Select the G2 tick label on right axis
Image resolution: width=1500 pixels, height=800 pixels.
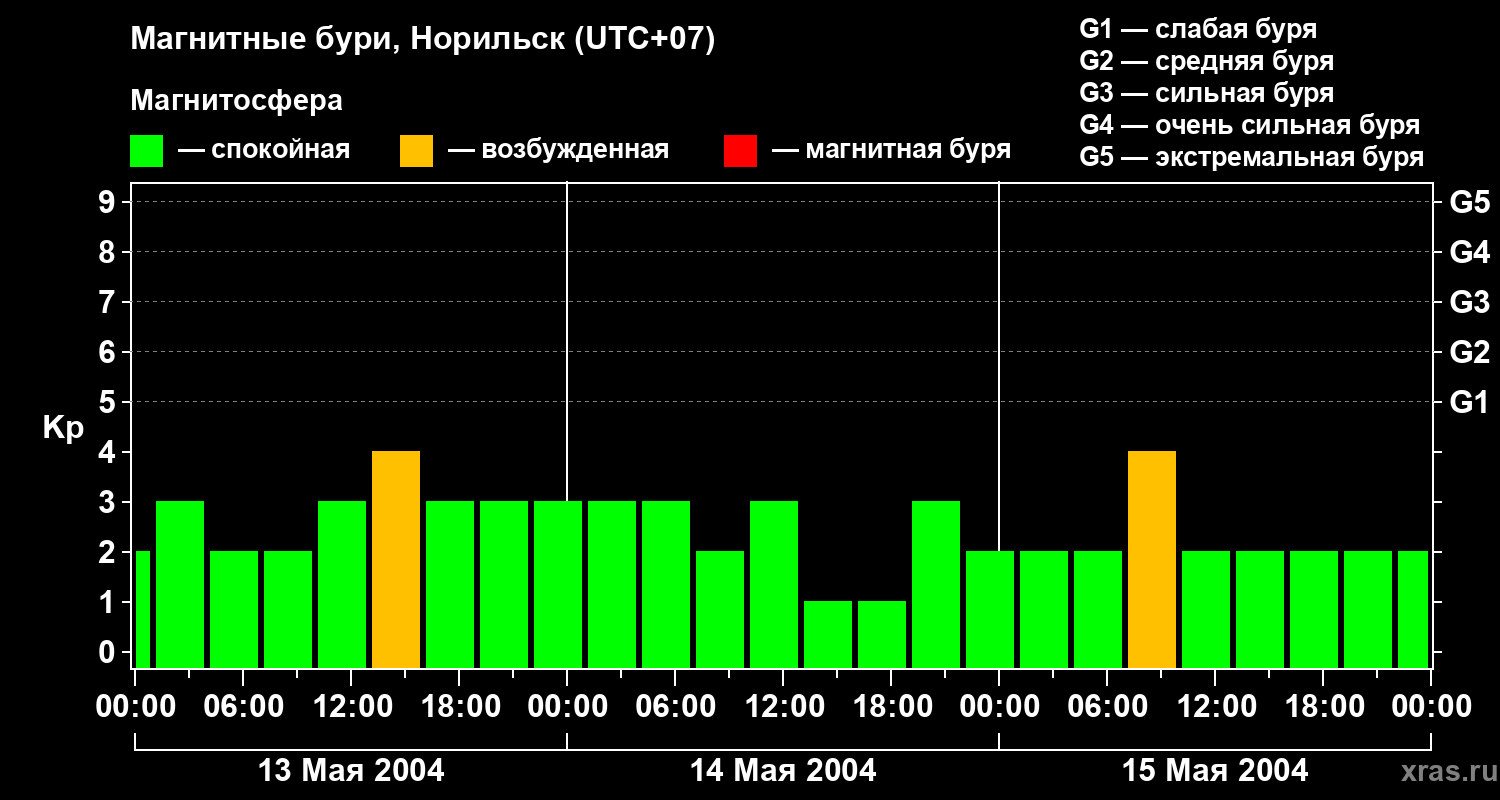tap(1469, 352)
